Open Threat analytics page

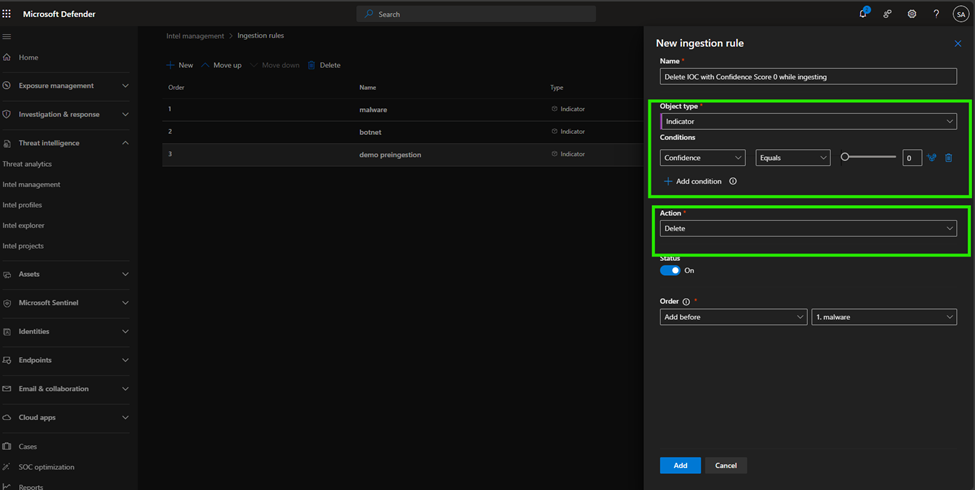coord(27,164)
